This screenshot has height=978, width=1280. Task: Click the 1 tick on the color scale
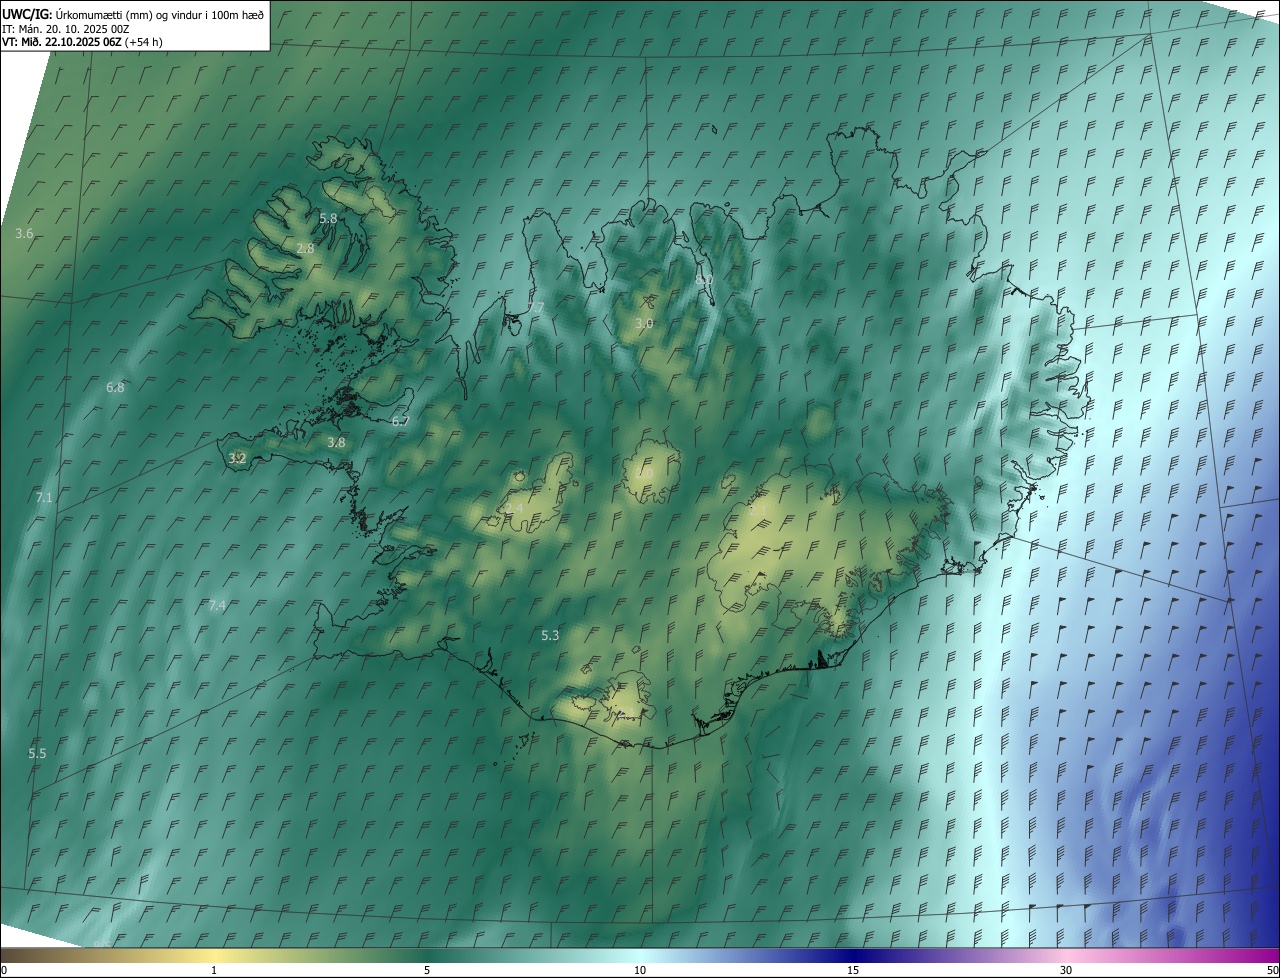pos(214,970)
